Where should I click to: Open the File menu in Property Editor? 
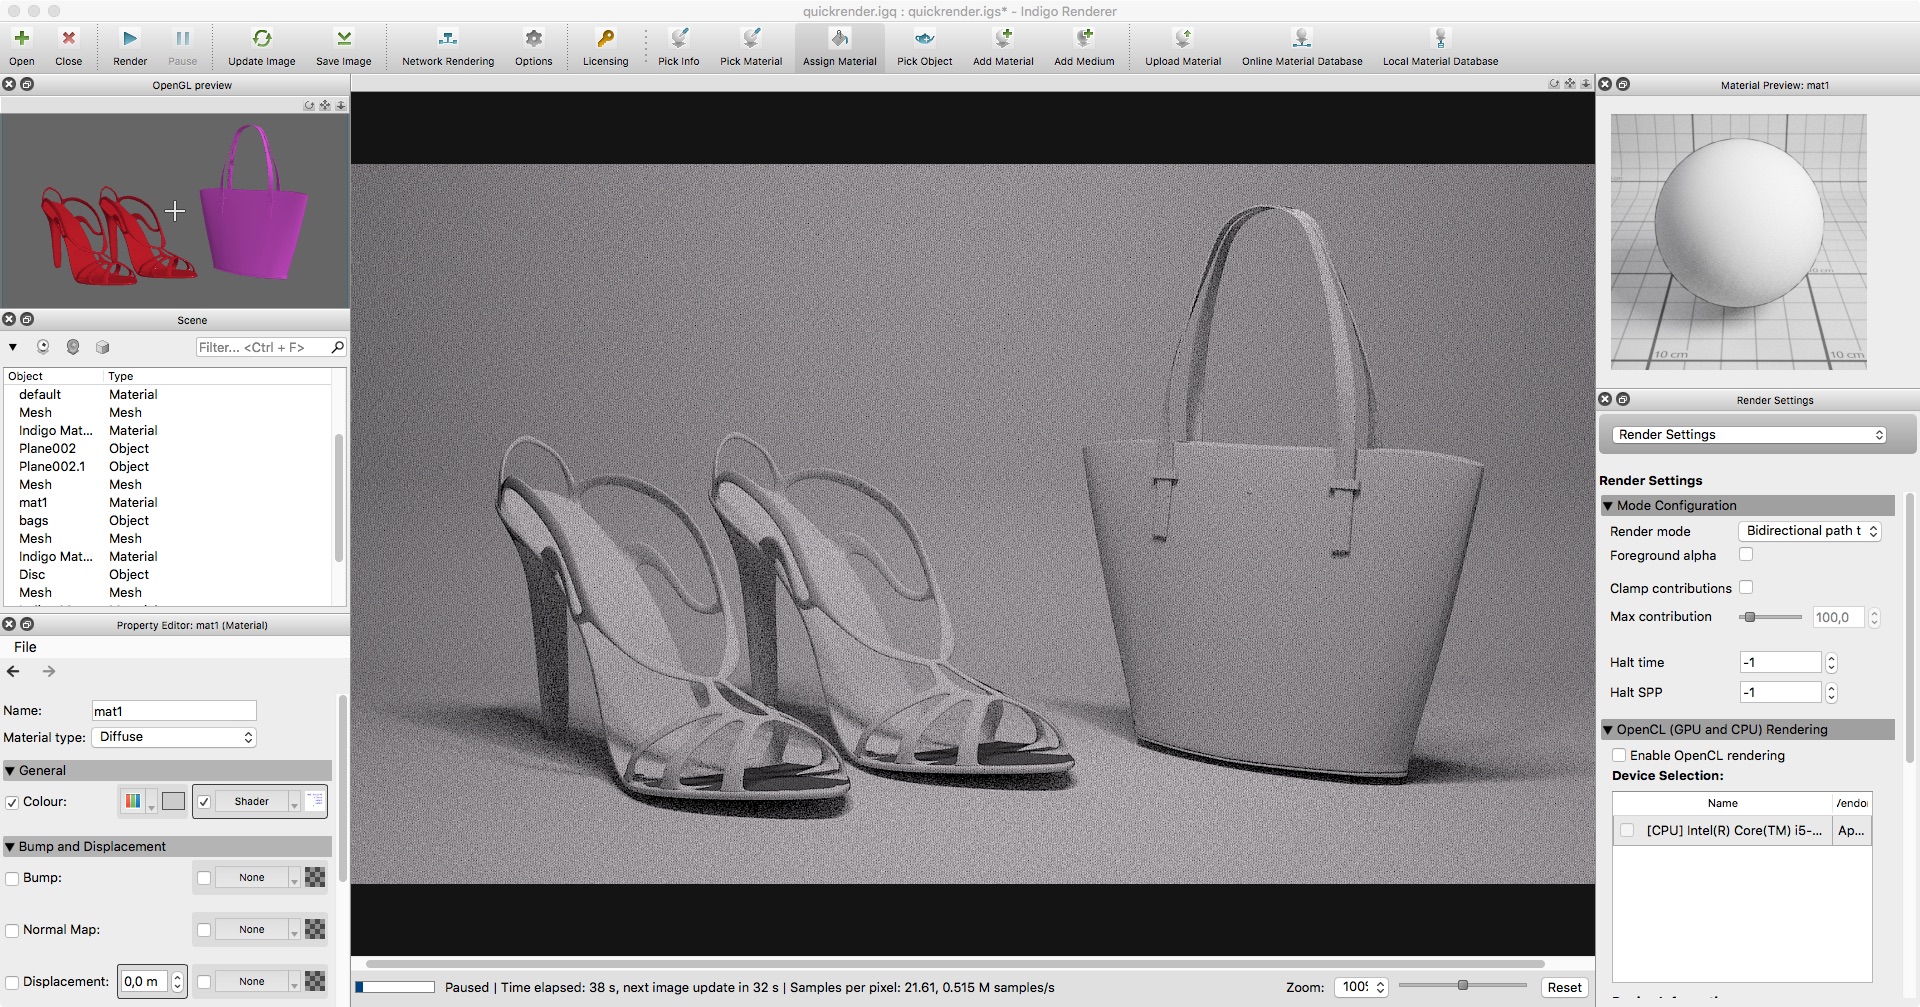(x=25, y=647)
